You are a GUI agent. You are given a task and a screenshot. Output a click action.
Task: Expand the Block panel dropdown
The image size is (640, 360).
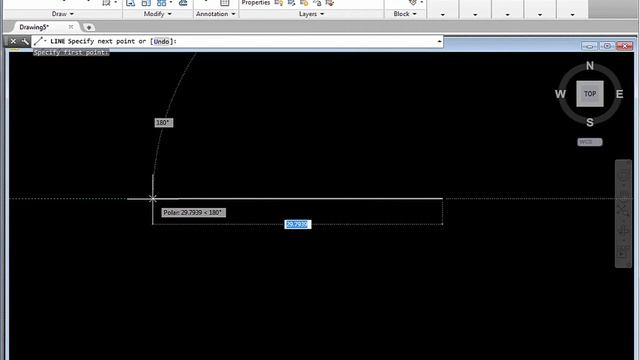[x=405, y=14]
